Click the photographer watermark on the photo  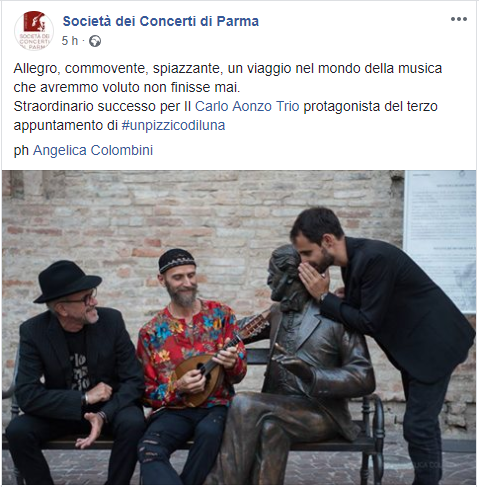427,464
